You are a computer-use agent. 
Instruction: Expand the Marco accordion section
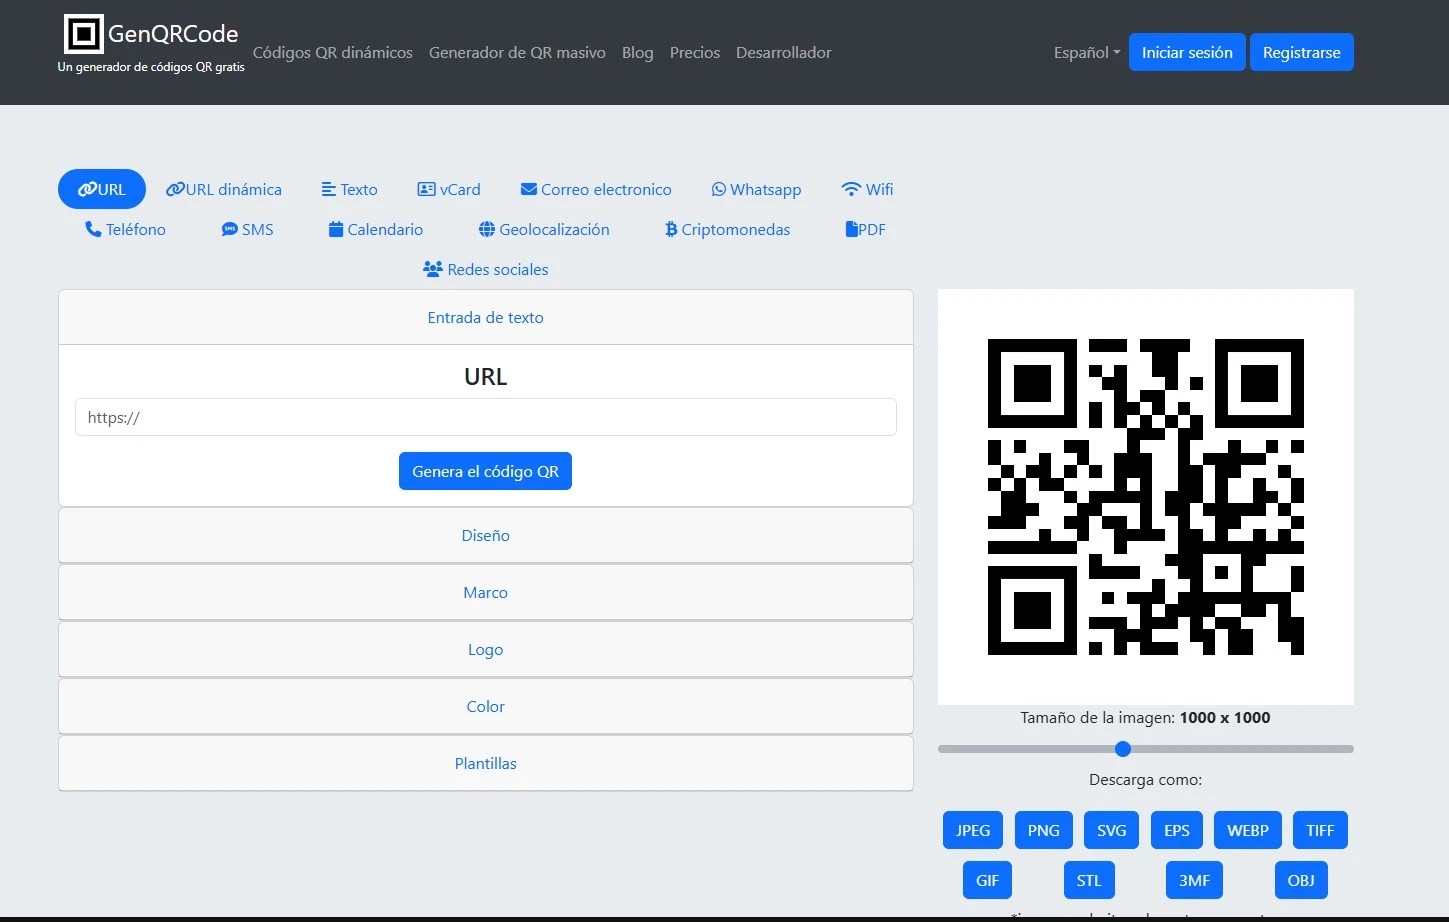pos(485,593)
